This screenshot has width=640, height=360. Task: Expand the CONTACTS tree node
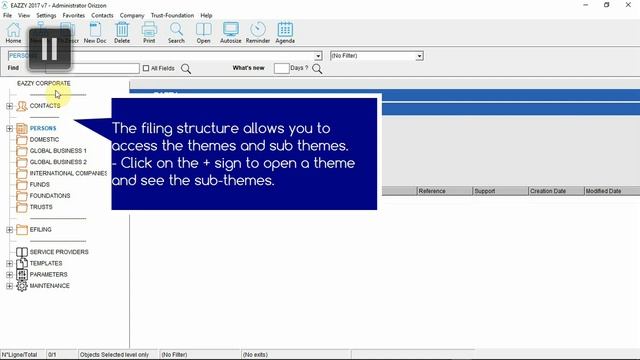(9, 106)
